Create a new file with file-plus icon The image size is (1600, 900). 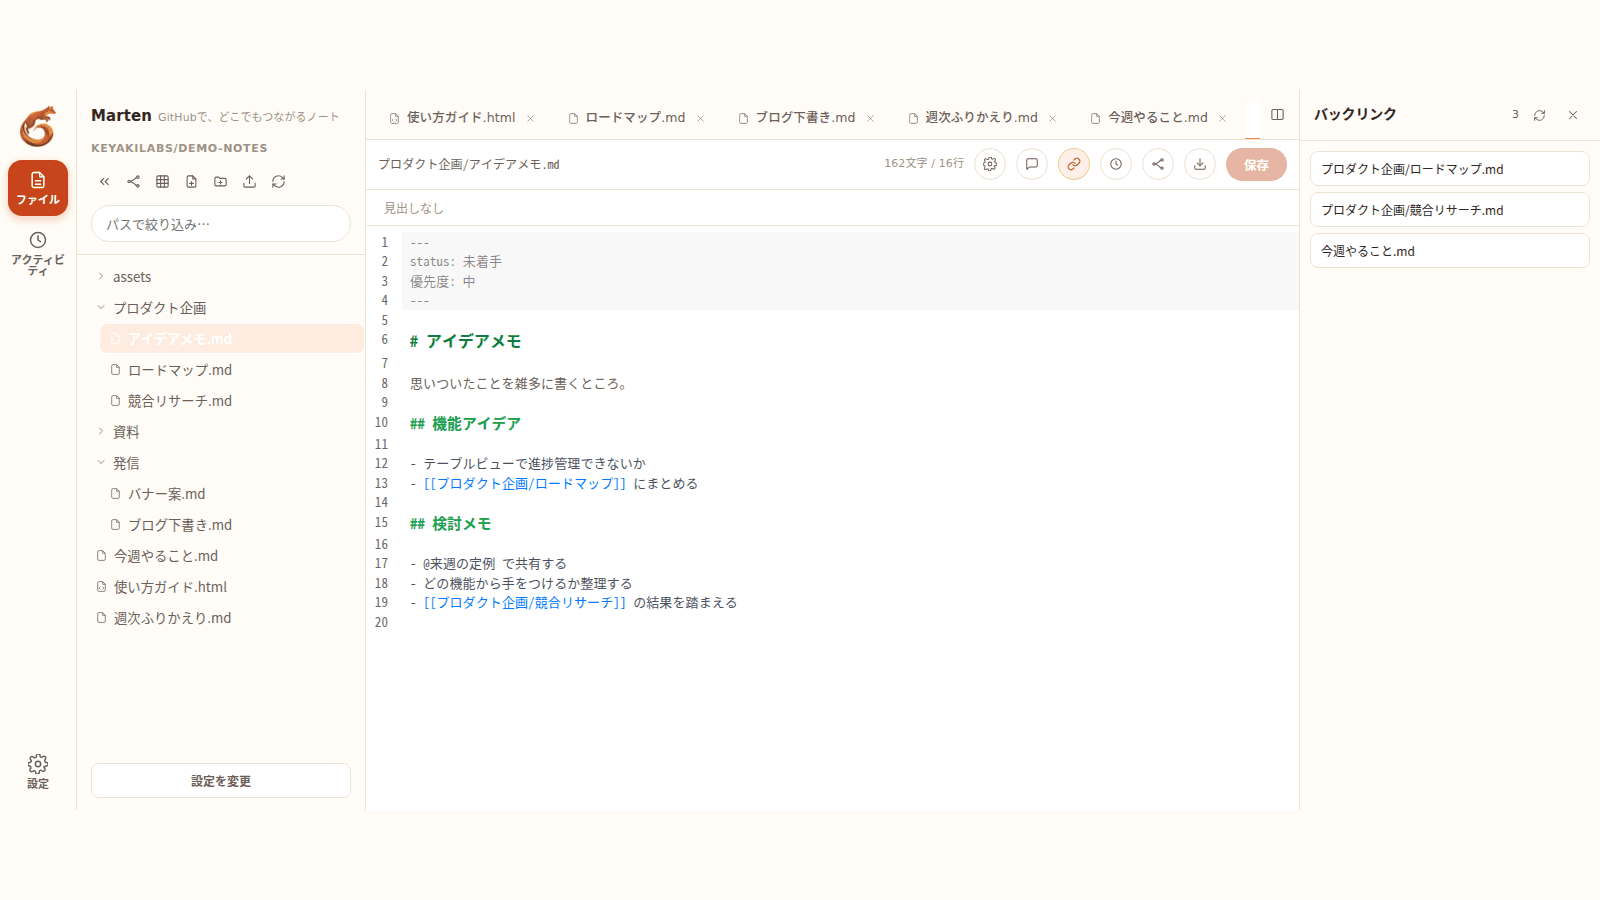(191, 181)
